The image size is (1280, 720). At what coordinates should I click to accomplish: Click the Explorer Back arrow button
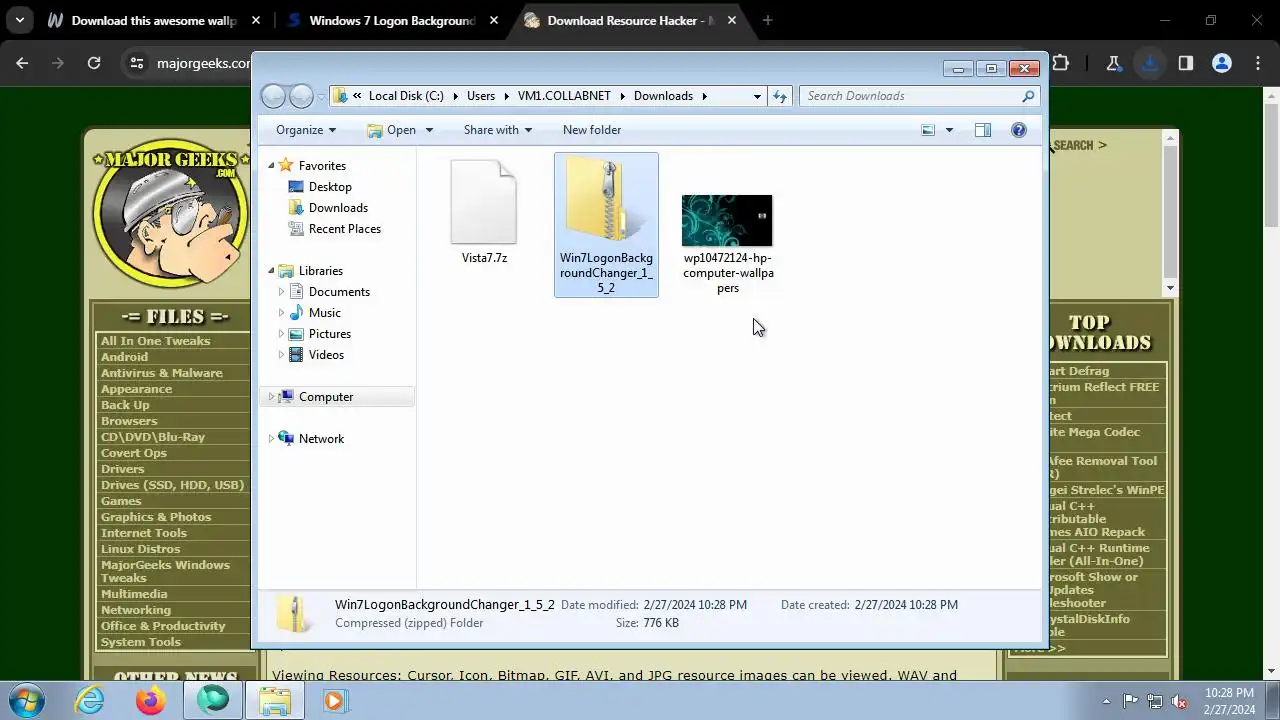(273, 96)
